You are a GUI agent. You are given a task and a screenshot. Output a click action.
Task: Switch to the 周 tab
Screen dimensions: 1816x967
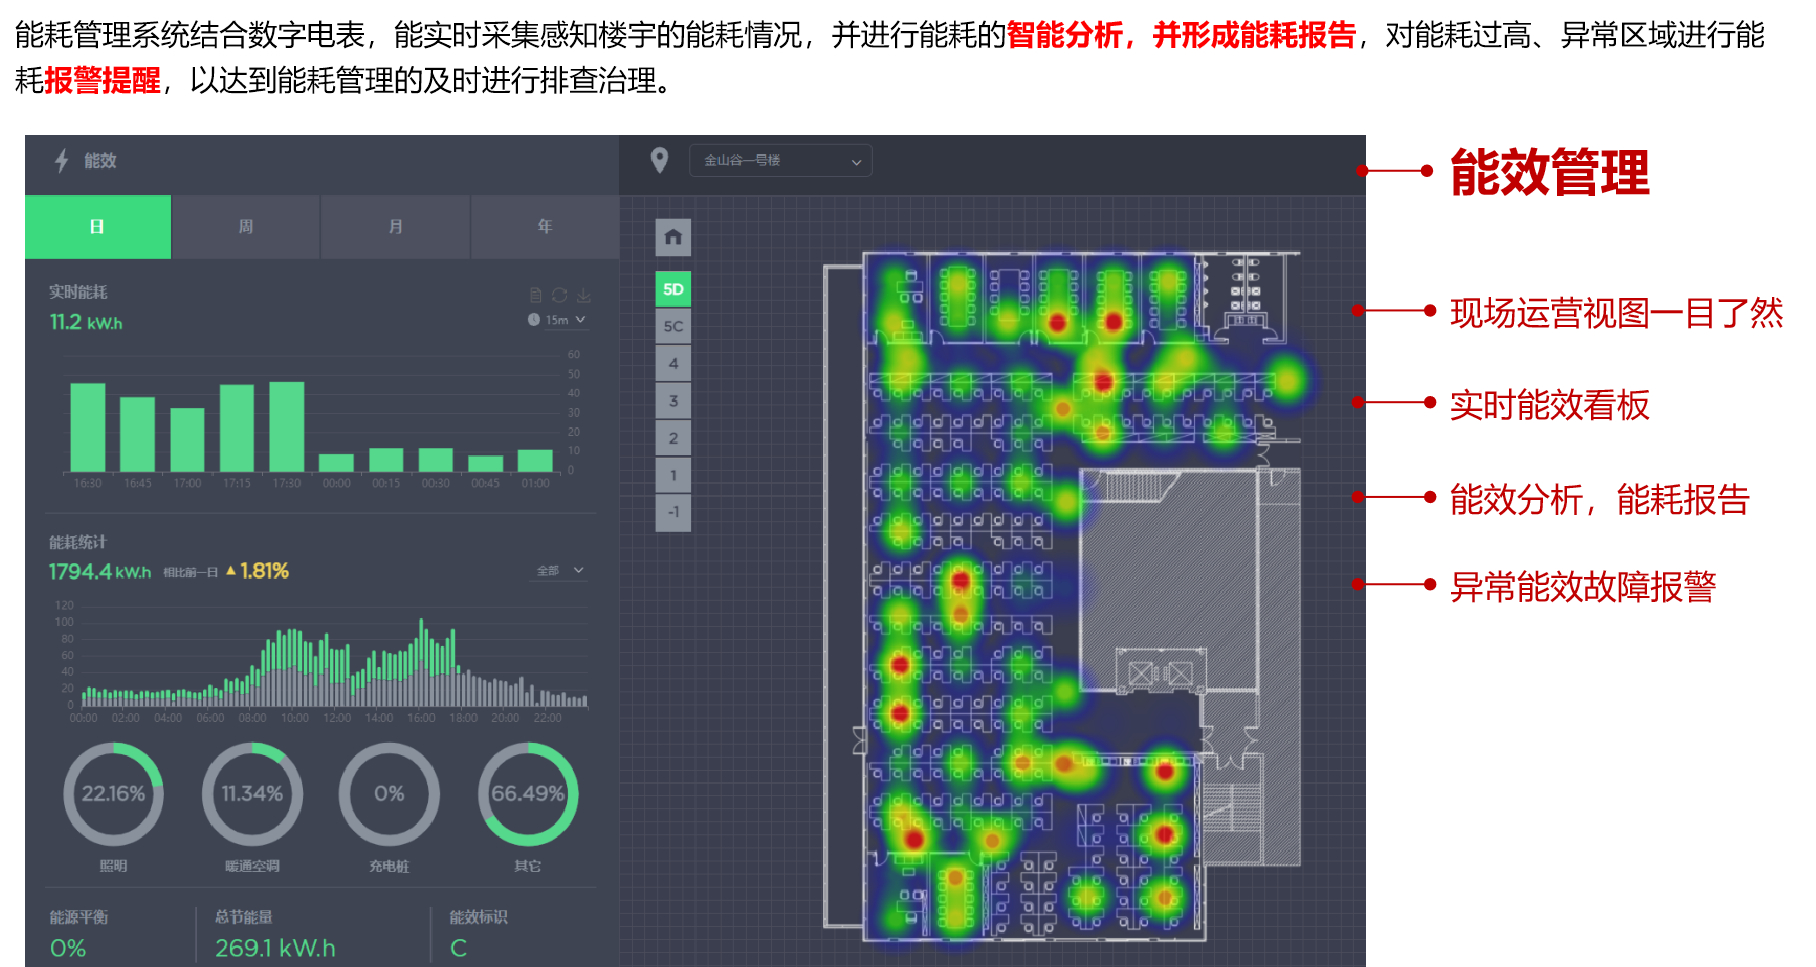click(246, 227)
